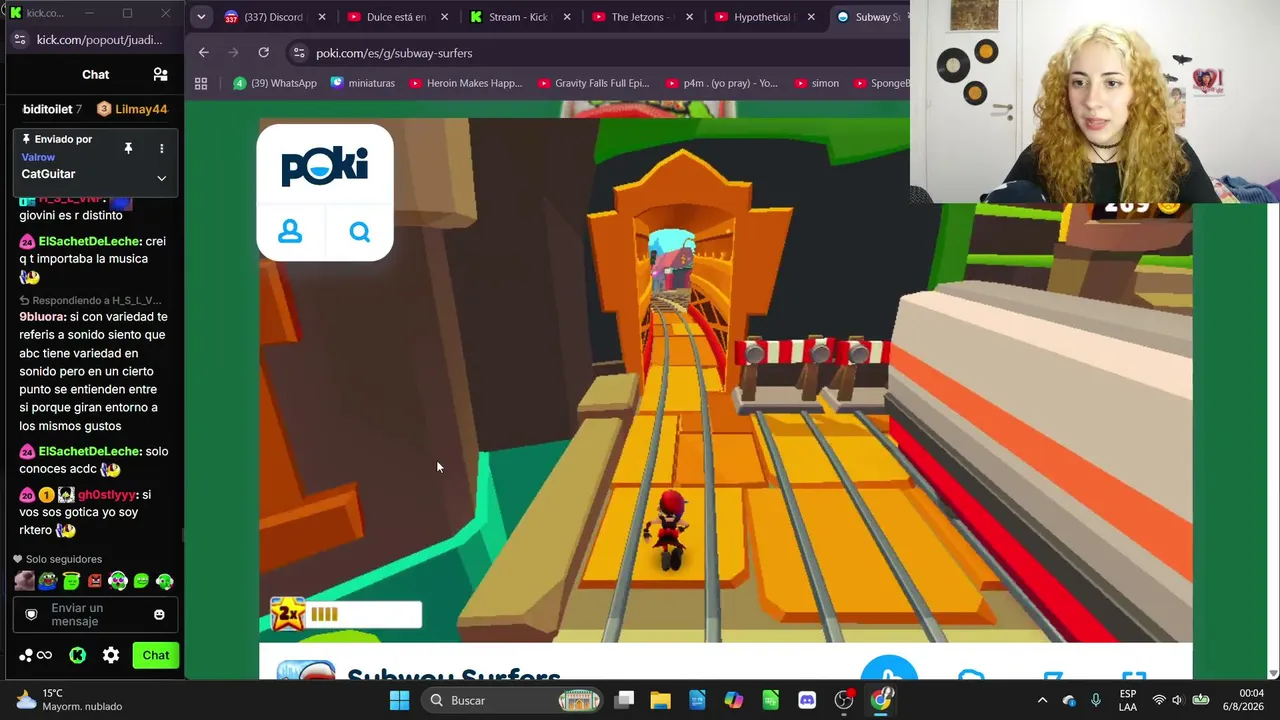The height and width of the screenshot is (720, 1280).
Task: Open OBS Studio from the taskbar
Action: click(844, 700)
